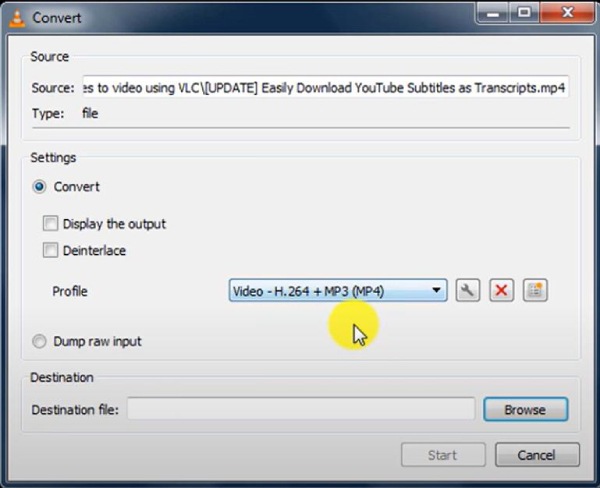Image resolution: width=600 pixels, height=488 pixels.
Task: Open the Profile dropdown list
Action: click(338, 291)
